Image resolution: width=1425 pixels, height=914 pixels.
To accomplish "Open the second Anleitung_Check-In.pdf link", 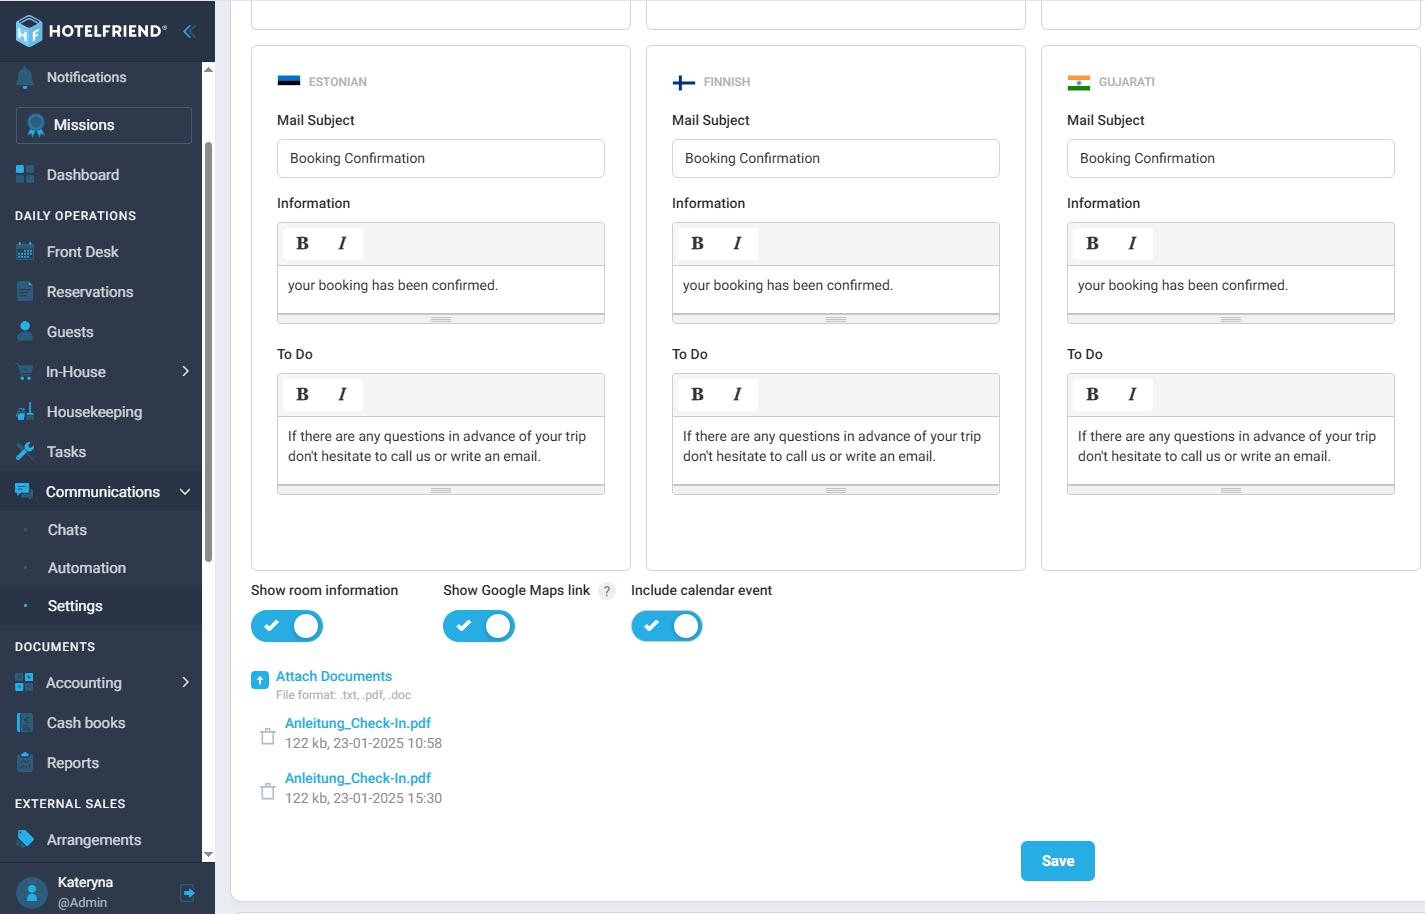I will 358,778.
